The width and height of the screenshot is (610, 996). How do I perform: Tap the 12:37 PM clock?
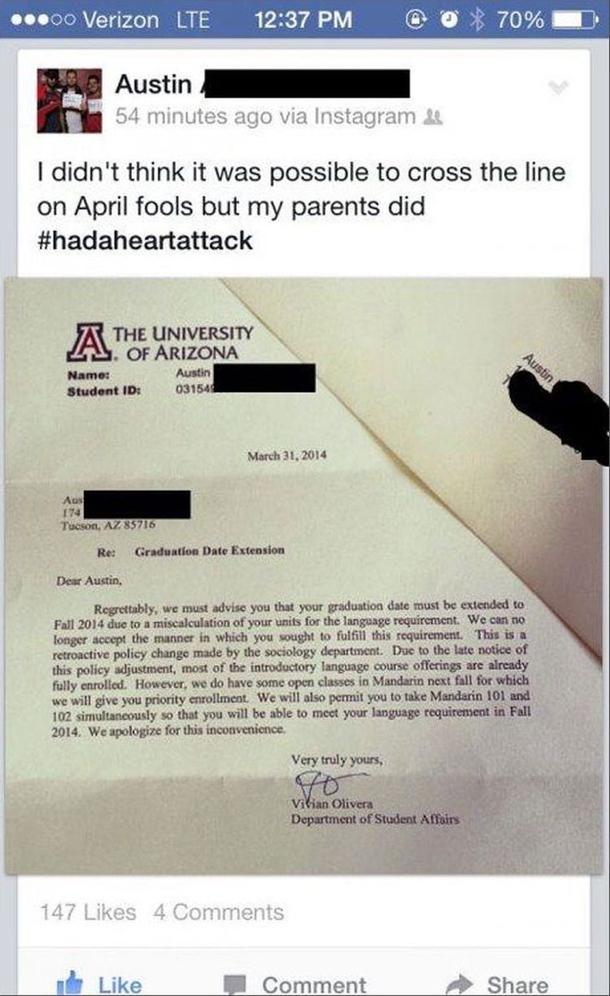click(x=303, y=20)
